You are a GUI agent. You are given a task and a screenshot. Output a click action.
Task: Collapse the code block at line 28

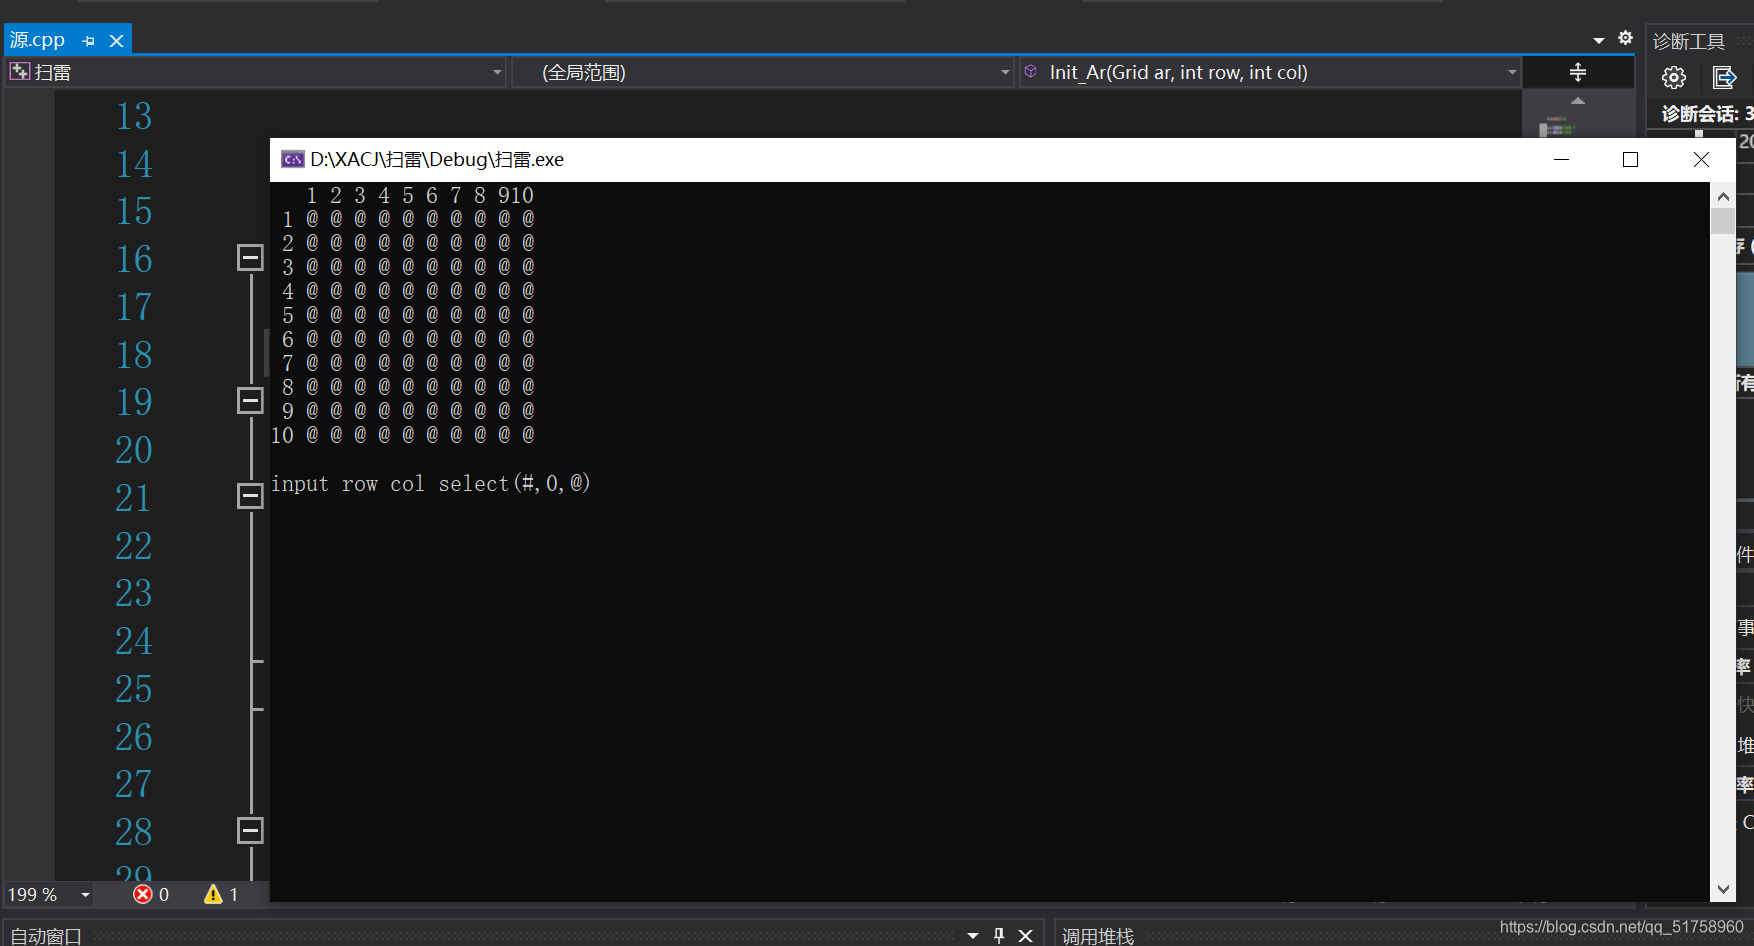coord(250,831)
